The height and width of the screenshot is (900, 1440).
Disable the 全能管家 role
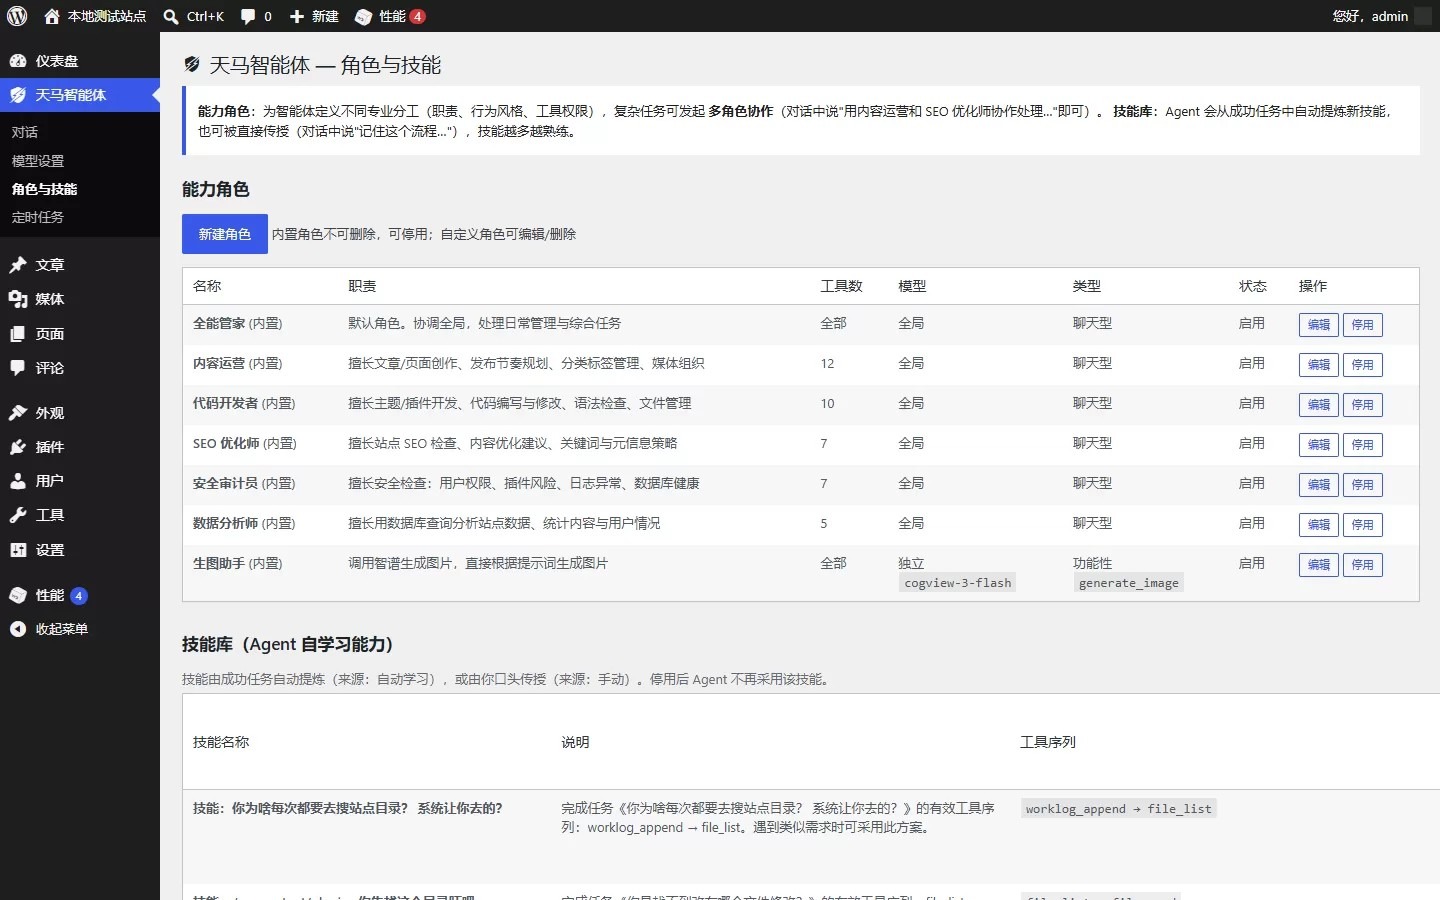click(x=1363, y=325)
